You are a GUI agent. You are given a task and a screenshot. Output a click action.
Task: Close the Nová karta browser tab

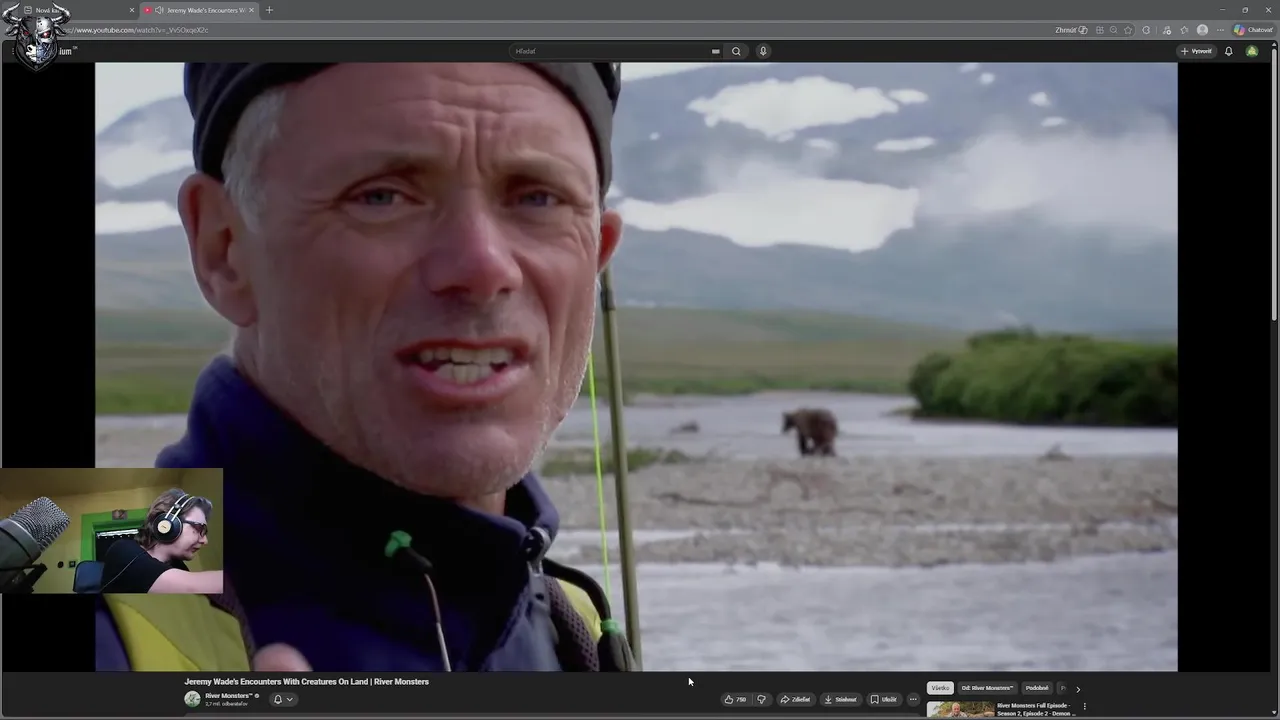coord(132,10)
